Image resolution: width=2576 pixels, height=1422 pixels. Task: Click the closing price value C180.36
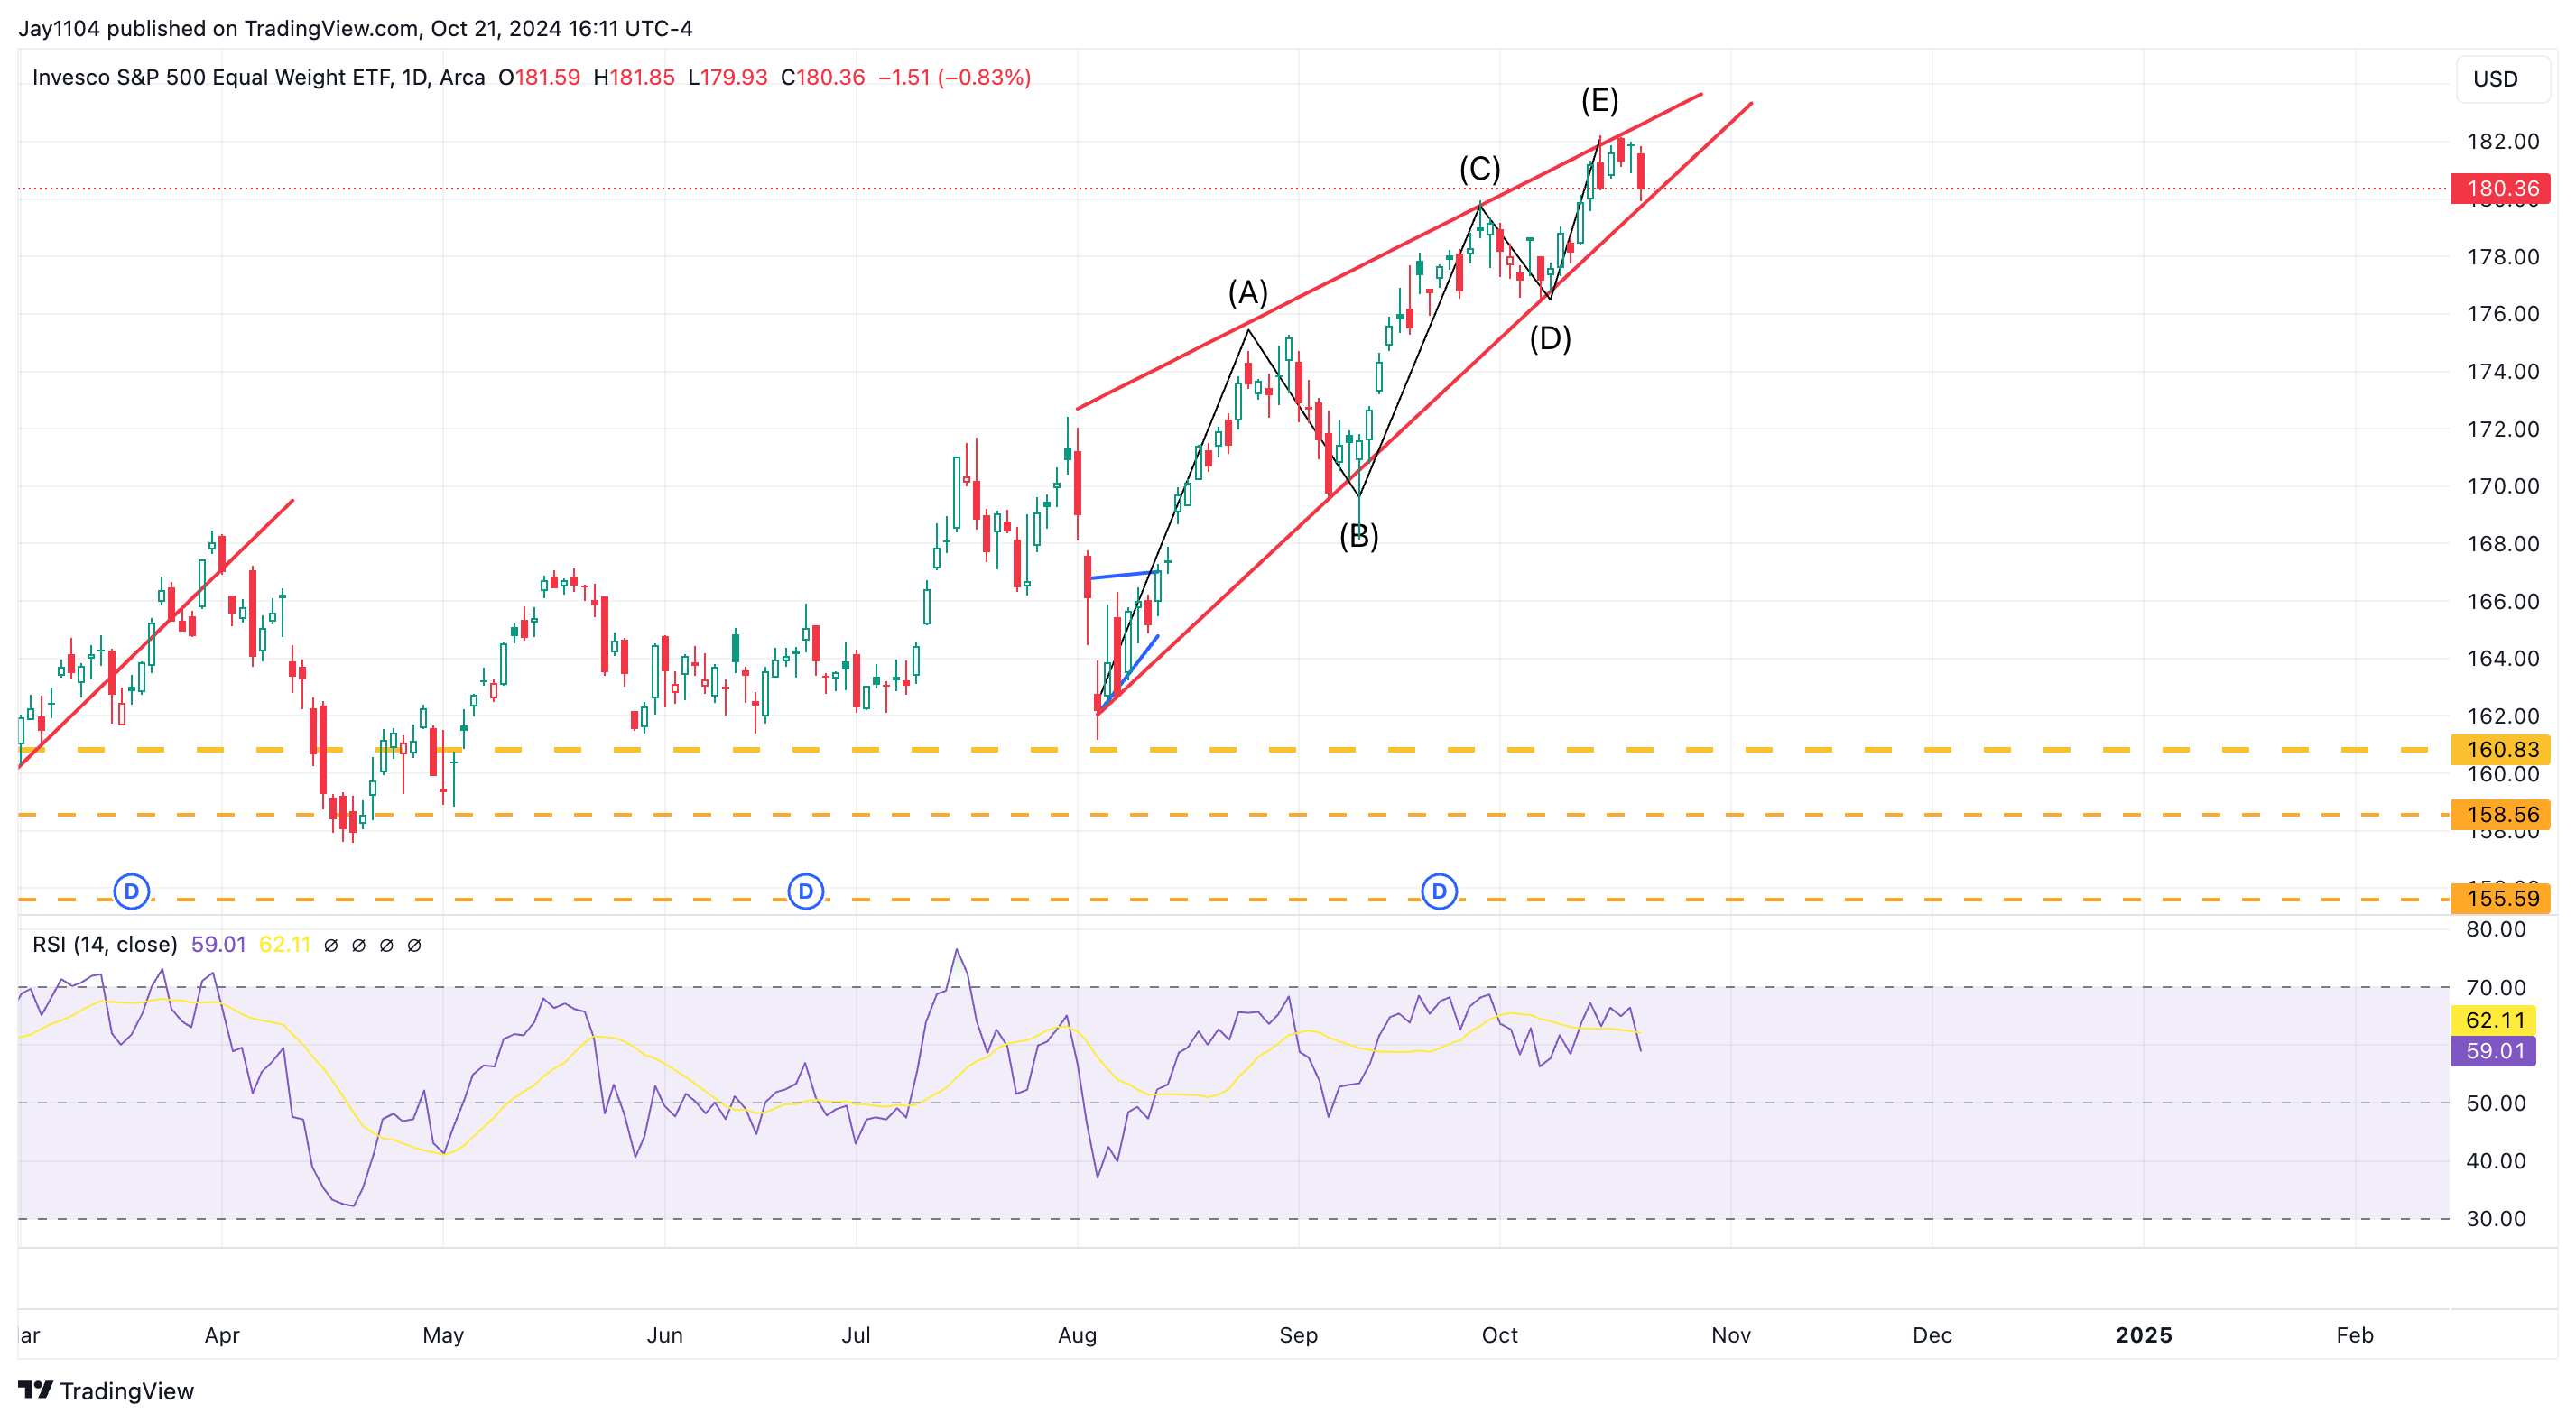(823, 77)
